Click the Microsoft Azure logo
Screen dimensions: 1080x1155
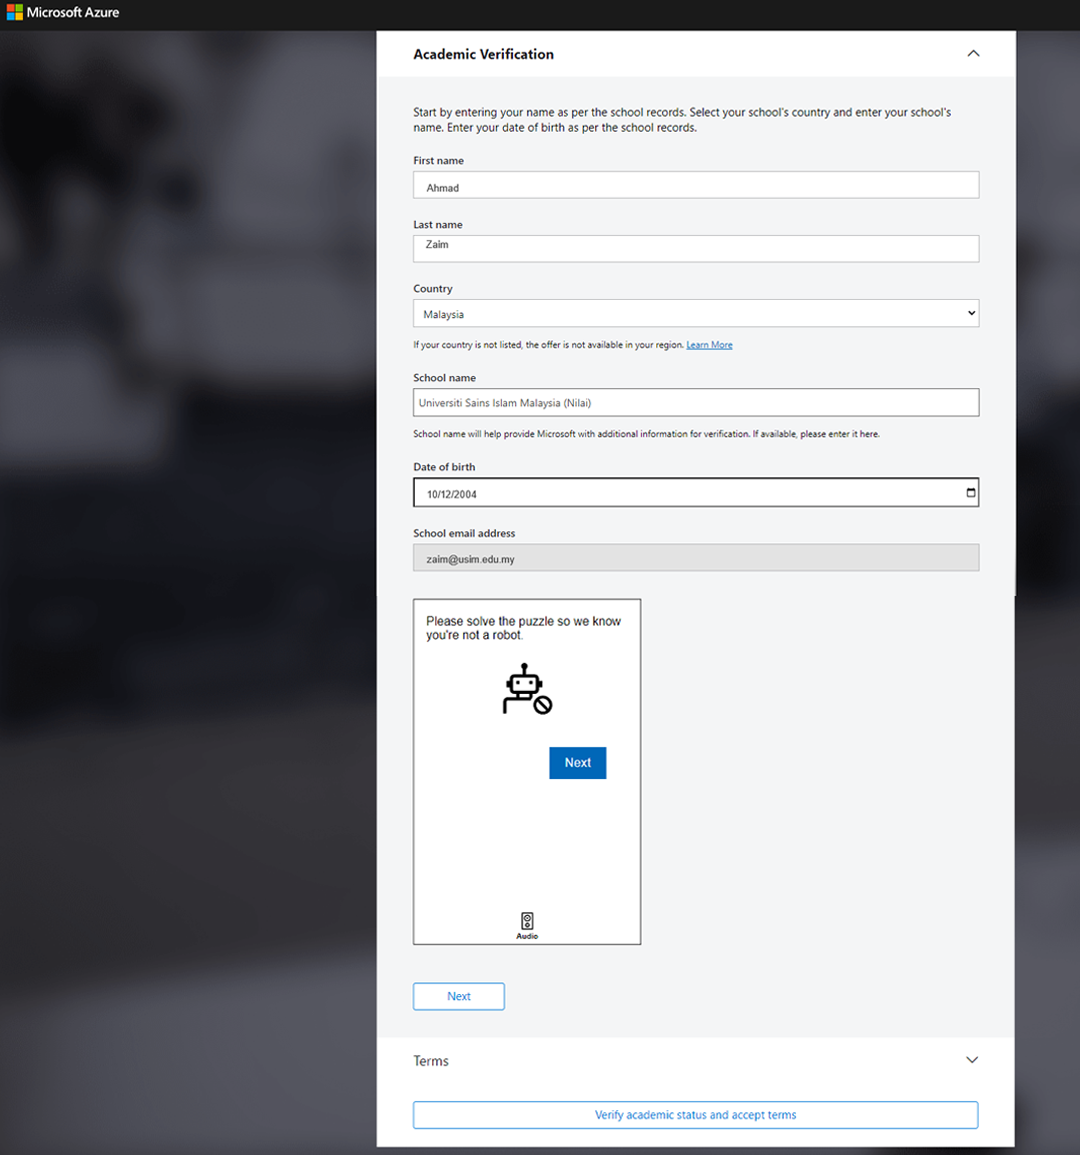click(63, 13)
